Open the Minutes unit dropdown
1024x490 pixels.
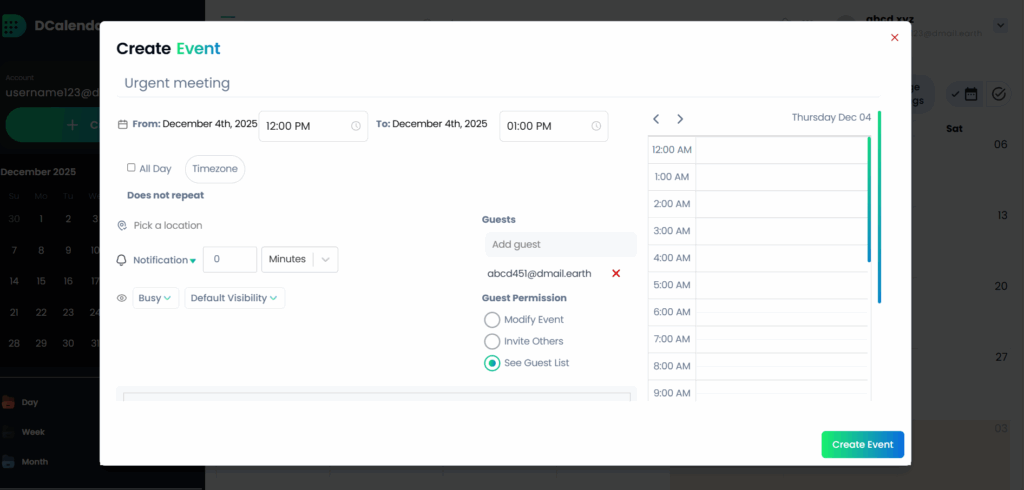(299, 259)
